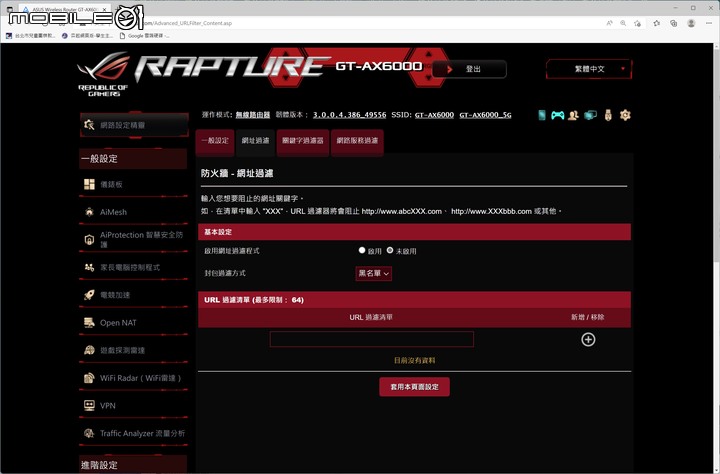The height and width of the screenshot is (474, 720).
Task: Open the guest network users icon
Action: pos(573,115)
